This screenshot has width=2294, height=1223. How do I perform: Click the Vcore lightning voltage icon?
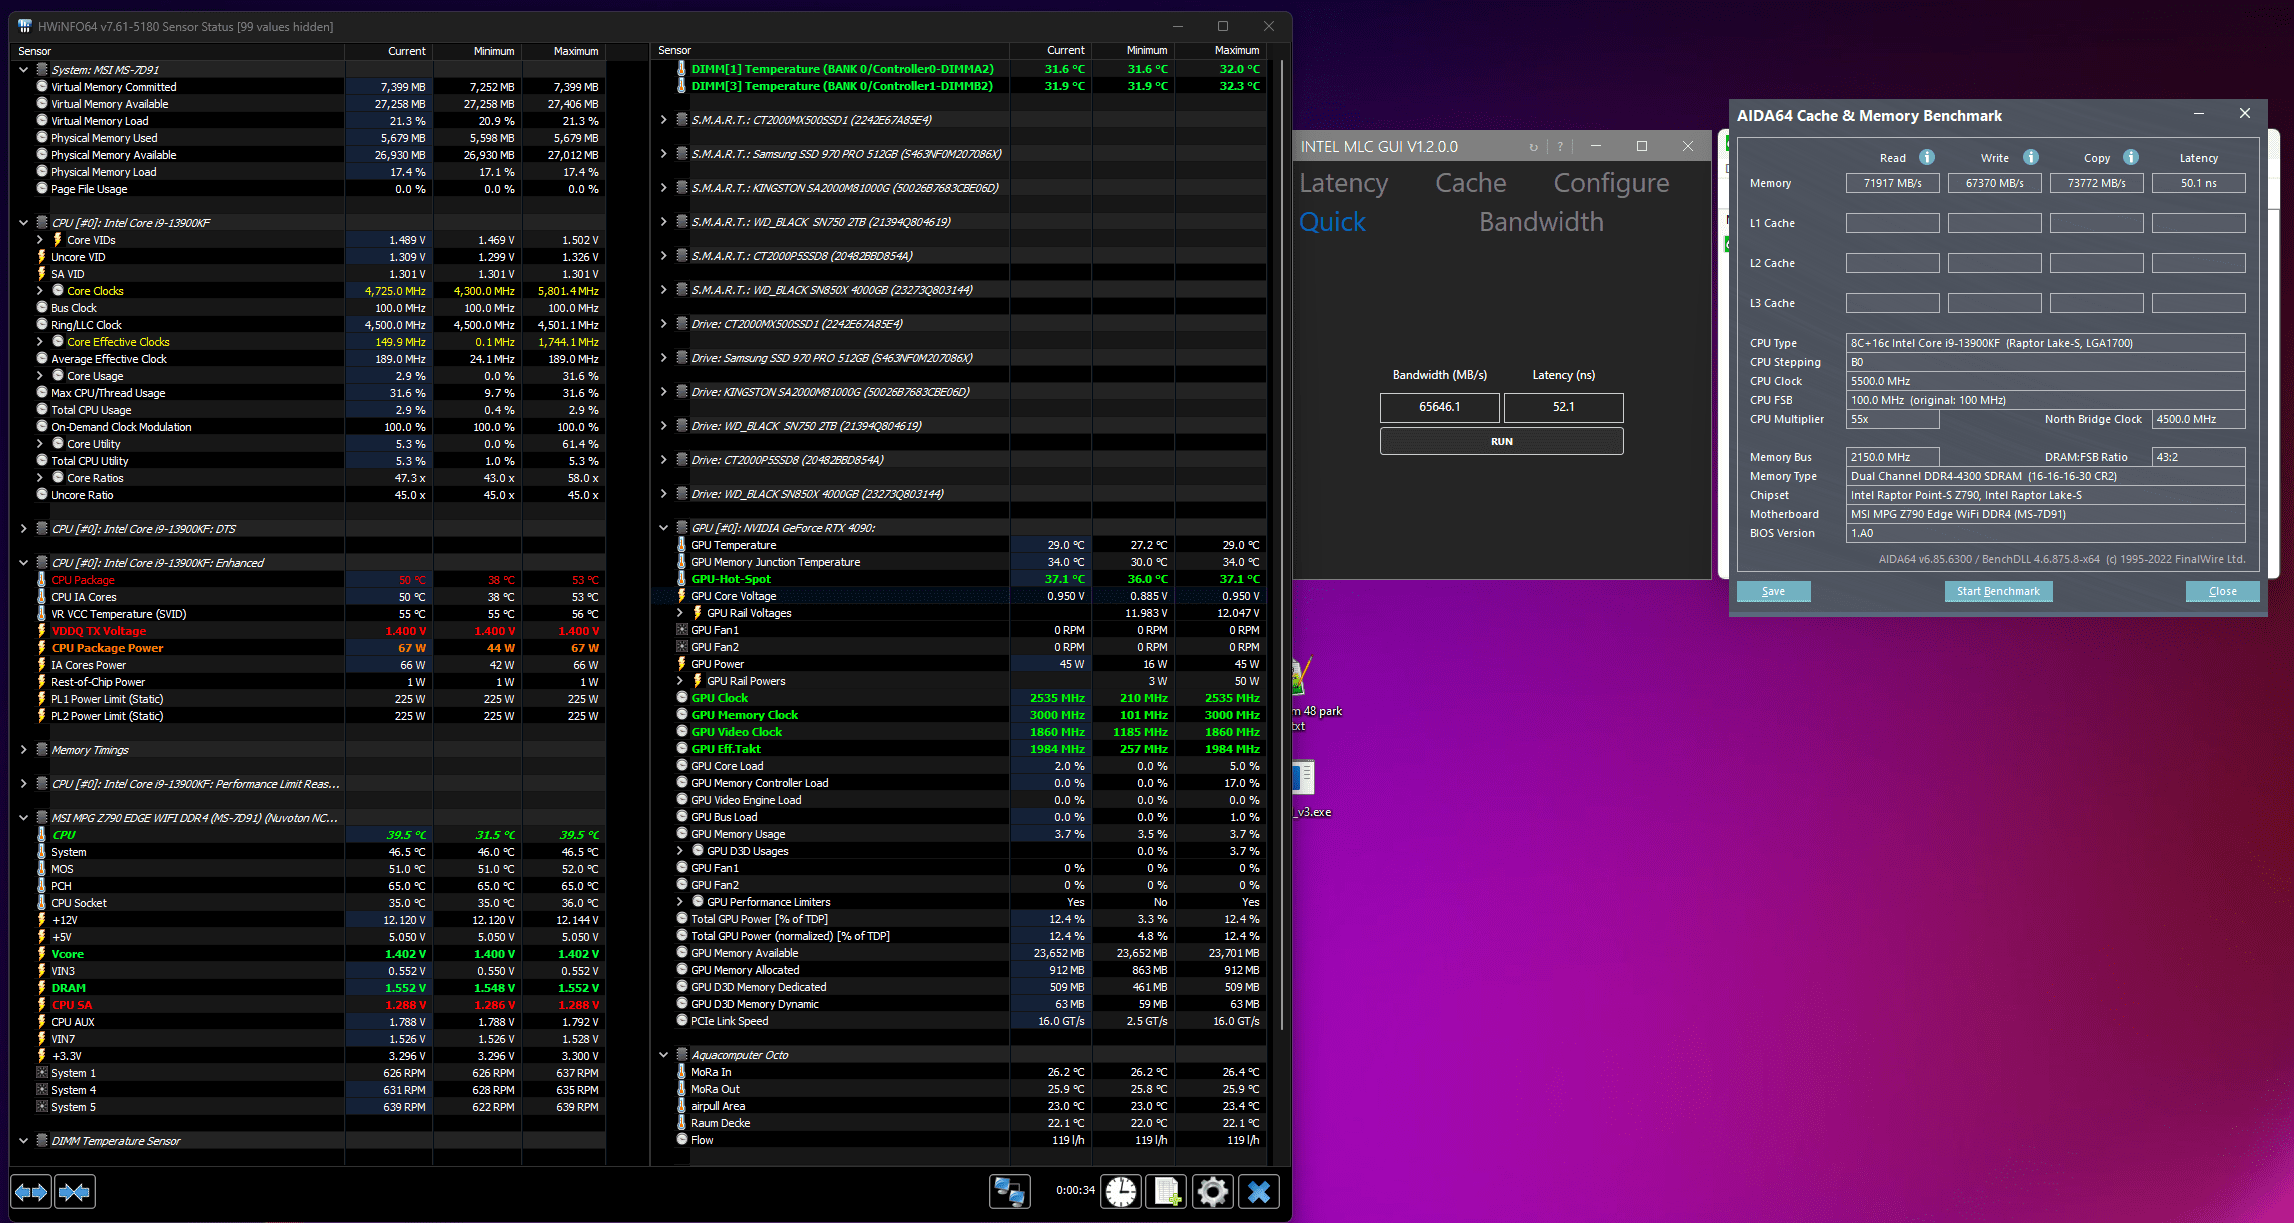point(42,954)
